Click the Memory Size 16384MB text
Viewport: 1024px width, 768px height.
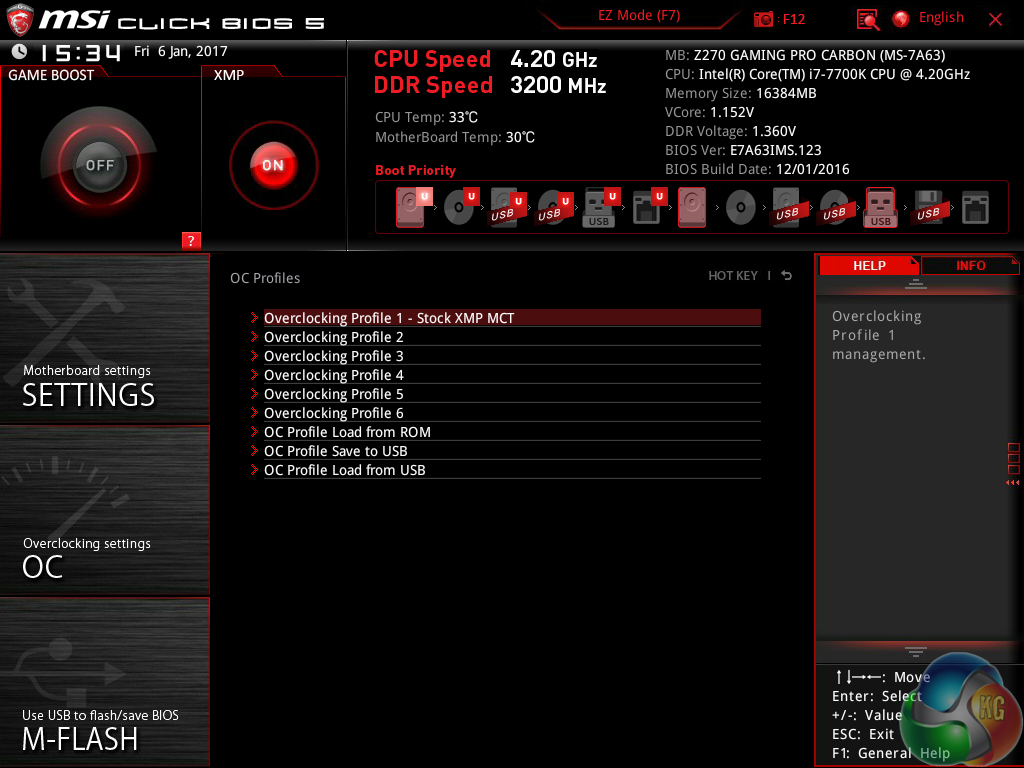[x=741, y=93]
